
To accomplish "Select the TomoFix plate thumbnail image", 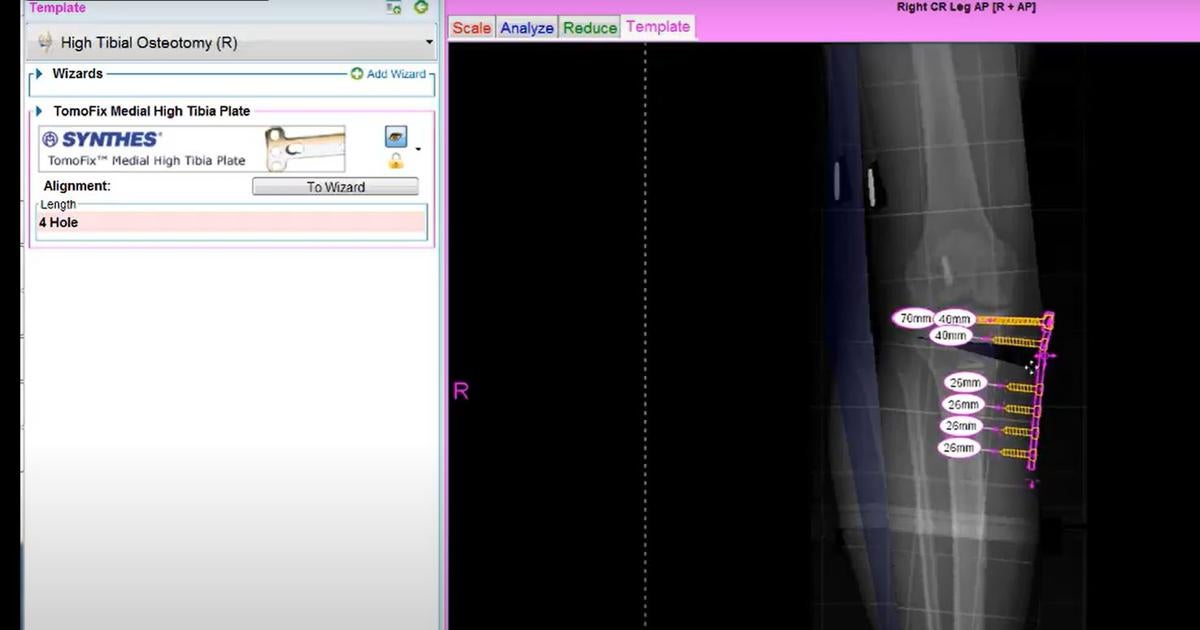I will tap(302, 146).
